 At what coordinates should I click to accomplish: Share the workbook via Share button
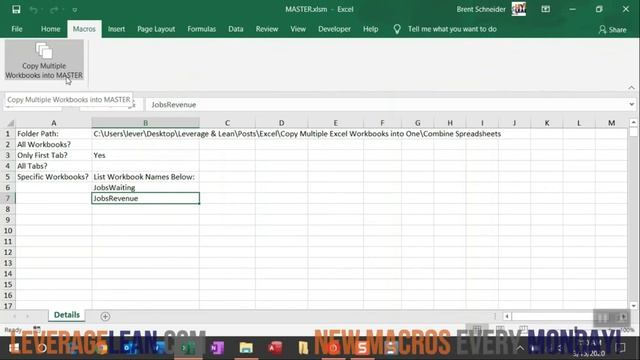(612, 29)
